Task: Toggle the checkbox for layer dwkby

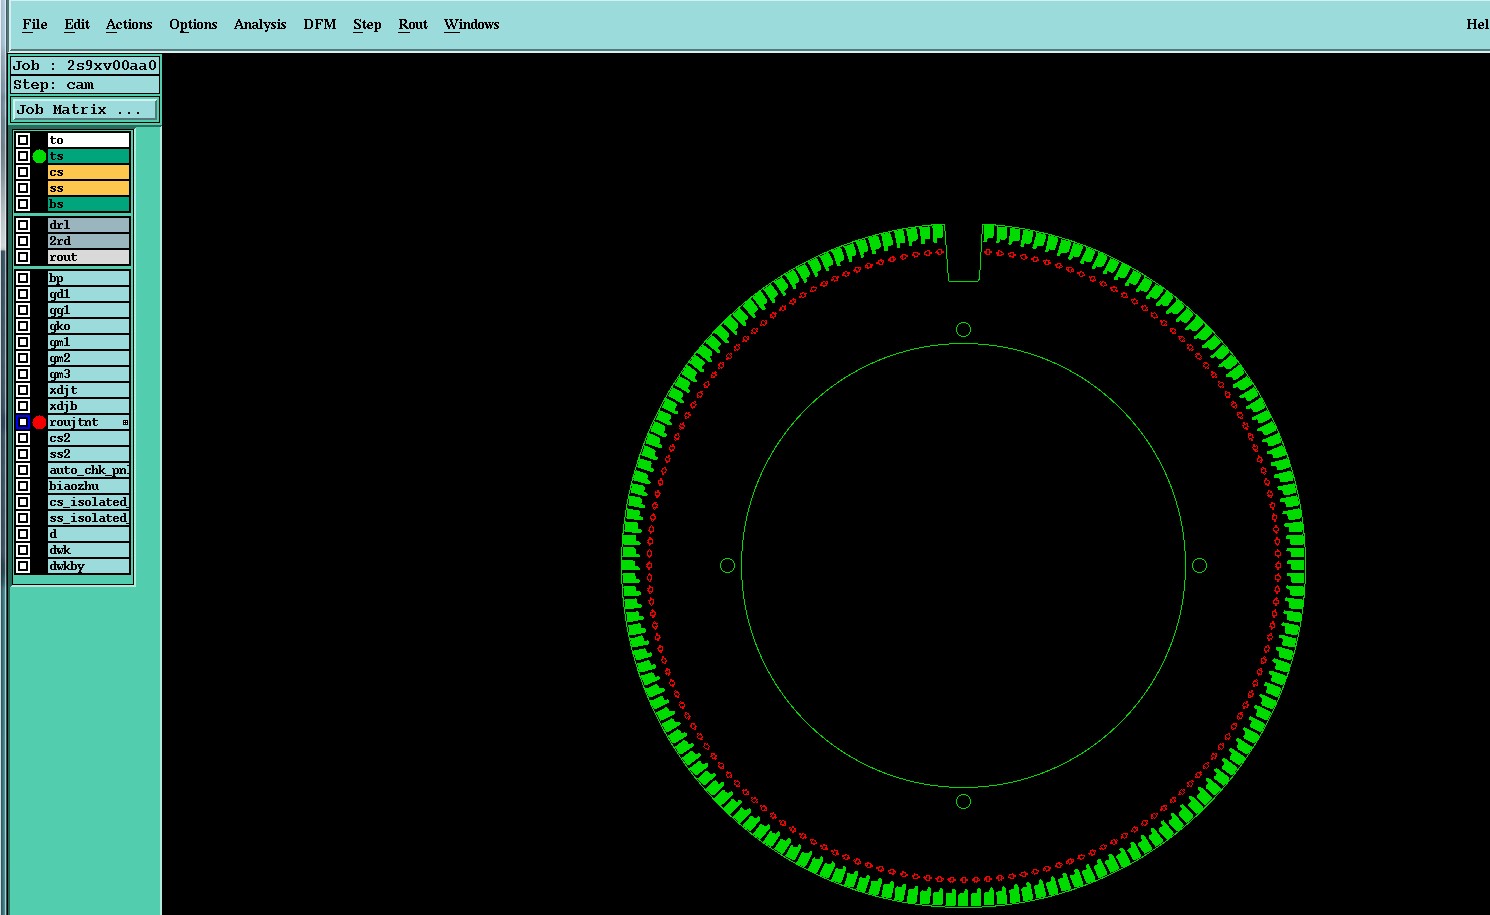Action: pyautogui.click(x=23, y=566)
